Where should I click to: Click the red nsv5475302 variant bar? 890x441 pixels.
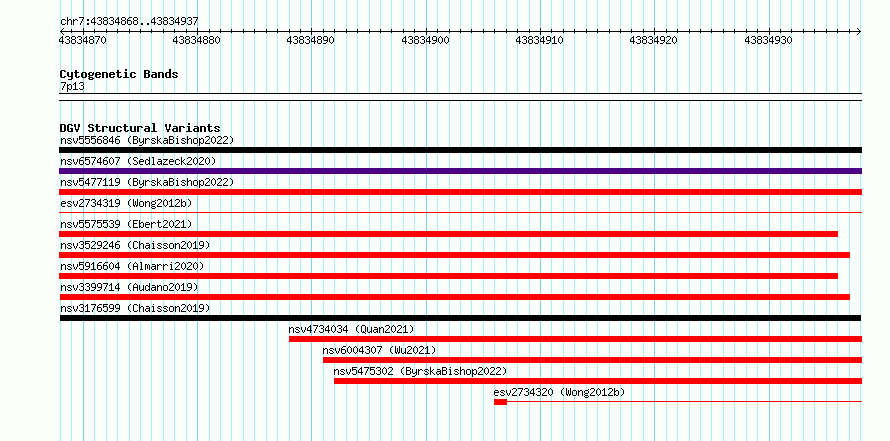pyautogui.click(x=598, y=381)
